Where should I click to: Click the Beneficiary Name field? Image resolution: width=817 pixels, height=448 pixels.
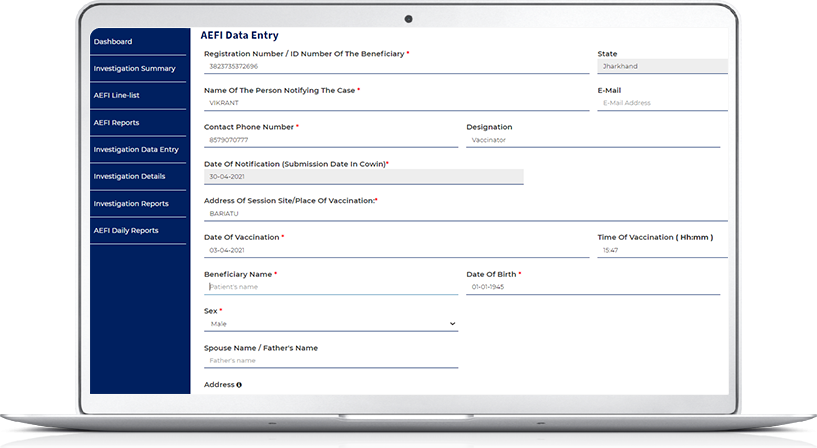click(330, 287)
